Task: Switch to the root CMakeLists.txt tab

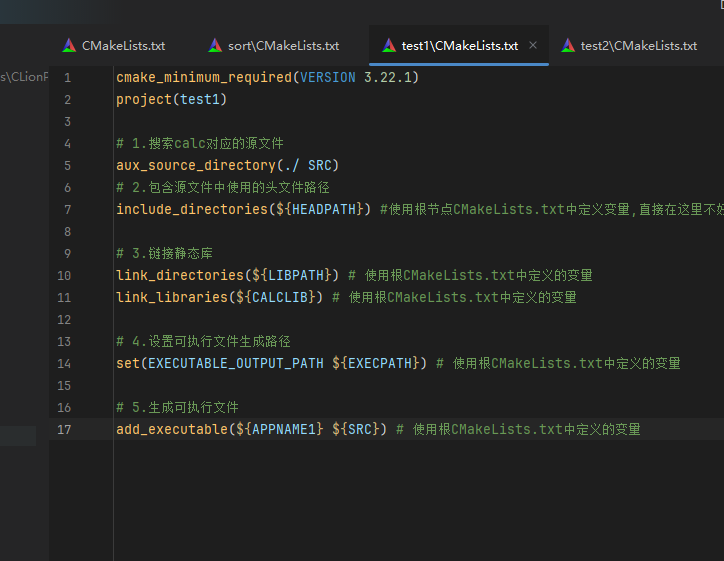Action: point(123,46)
